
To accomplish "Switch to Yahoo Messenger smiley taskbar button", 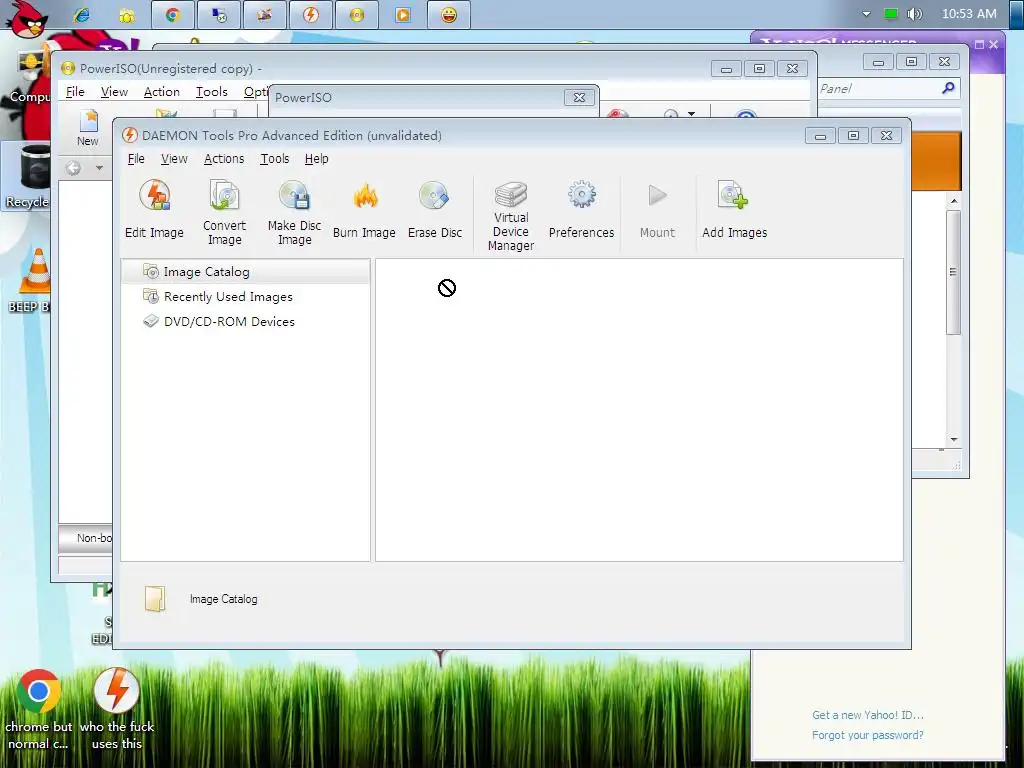I will [x=449, y=15].
